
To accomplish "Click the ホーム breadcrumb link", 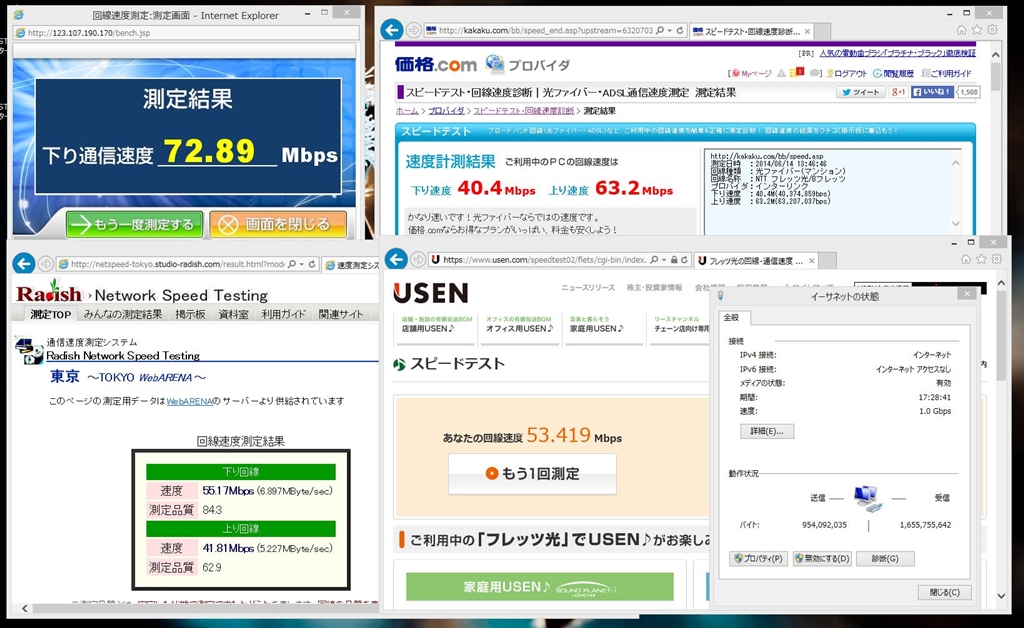I will (x=407, y=111).
